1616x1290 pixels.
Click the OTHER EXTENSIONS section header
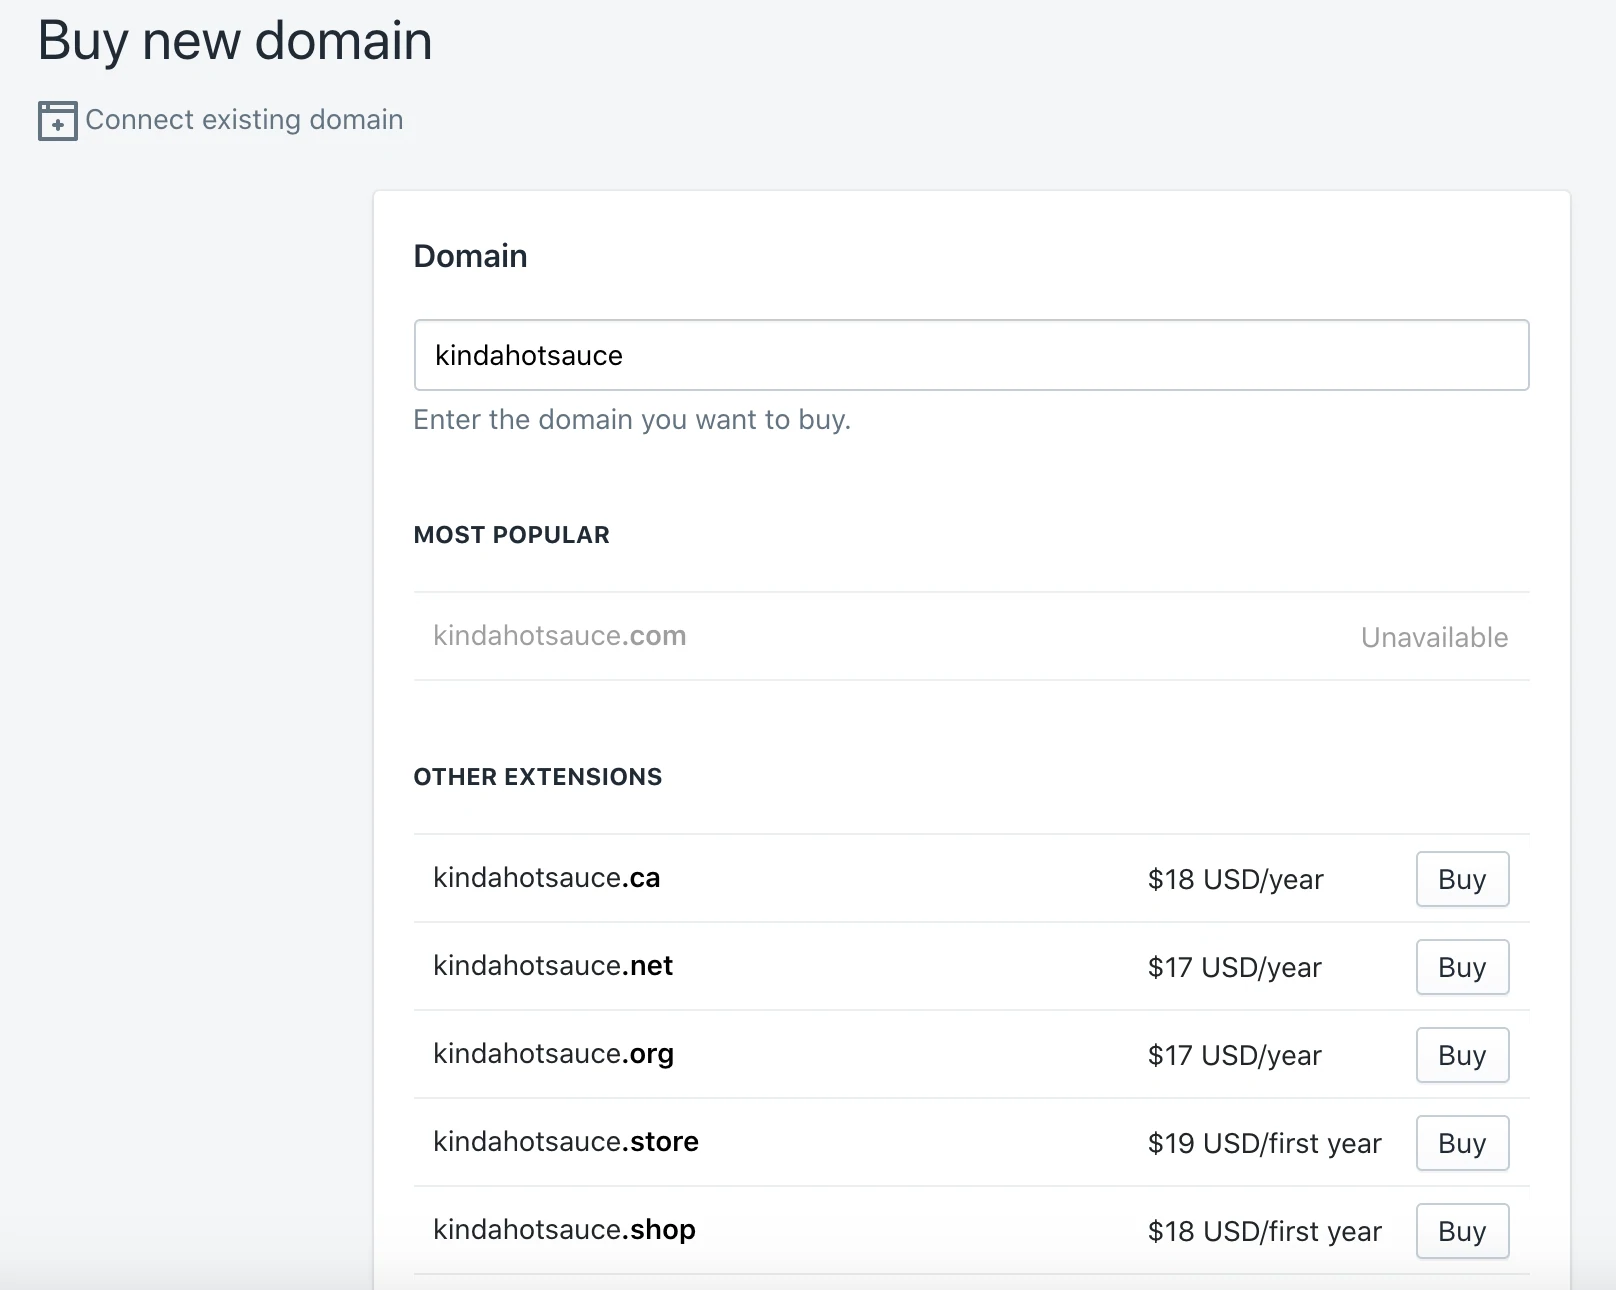tap(537, 776)
